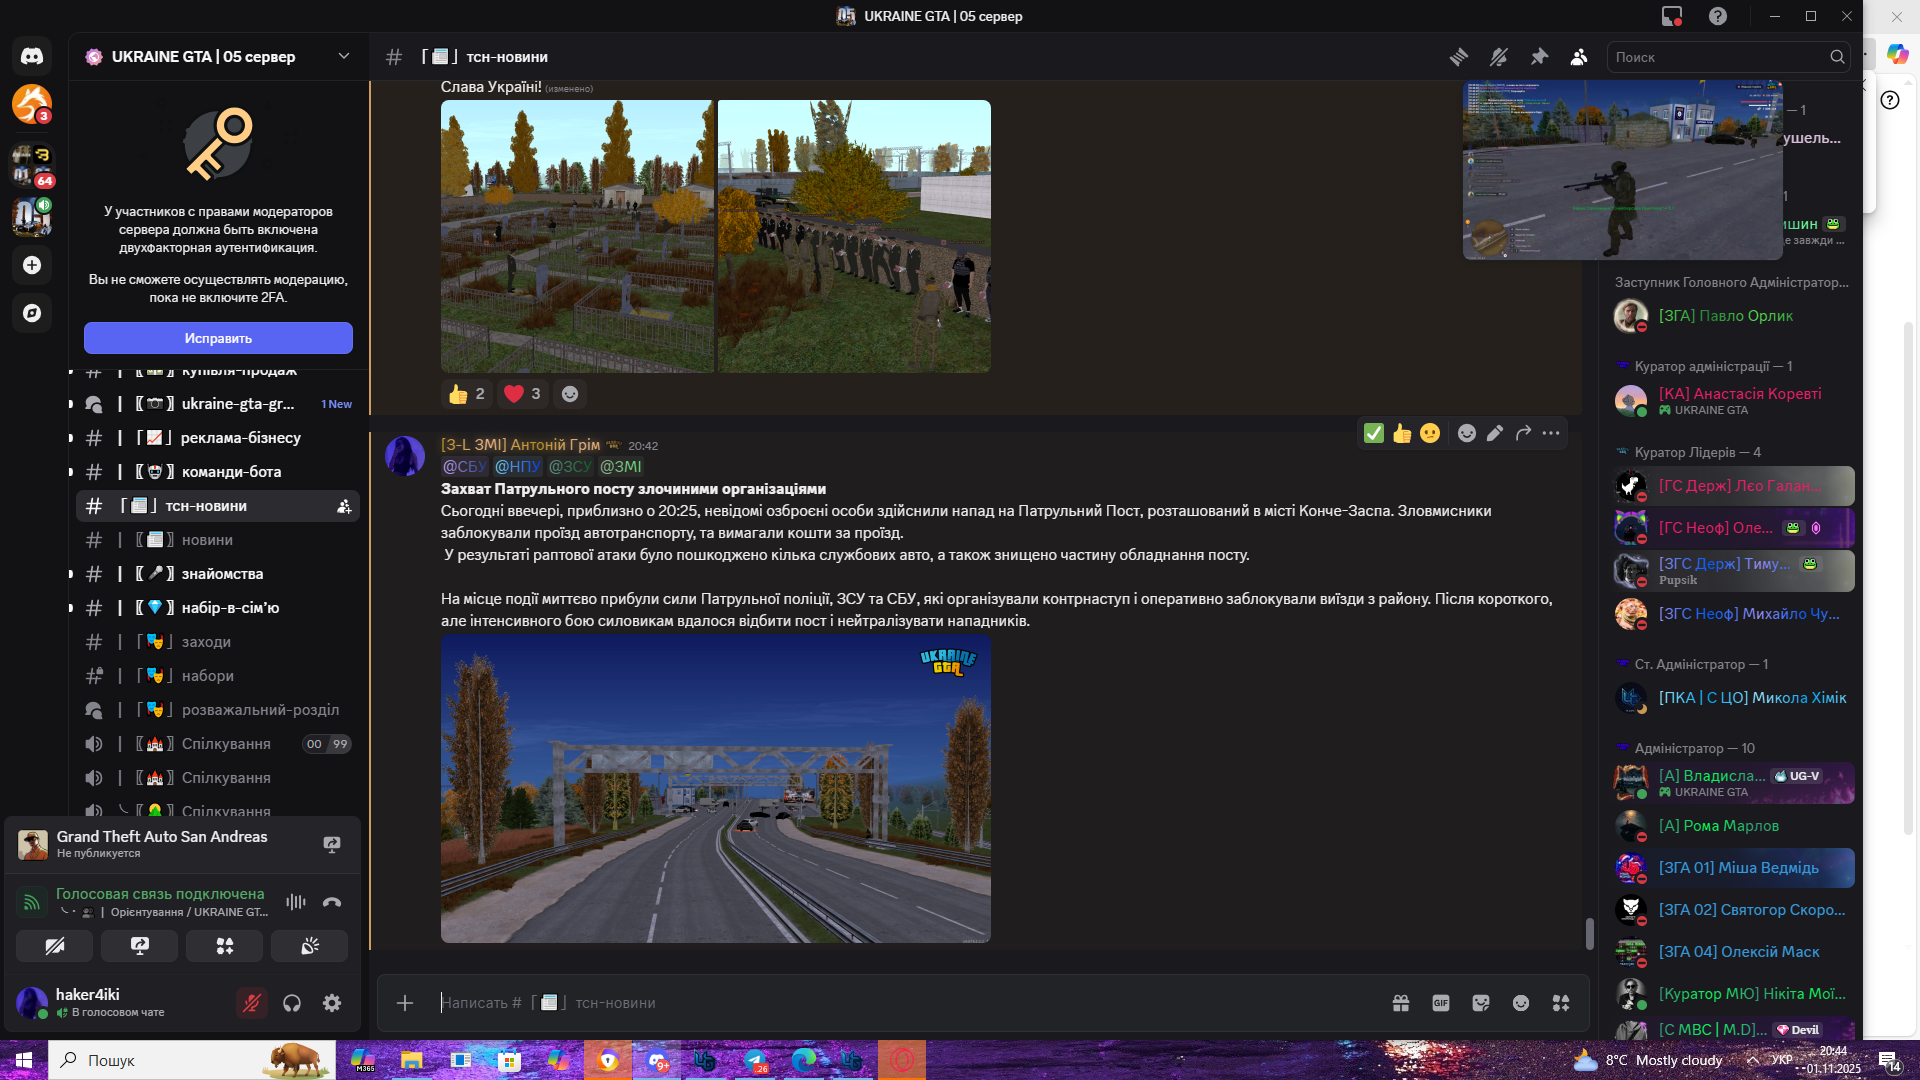Image resolution: width=1920 pixels, height=1080 pixels.
Task: Toggle screen sharing in voice panel
Action: (x=140, y=946)
